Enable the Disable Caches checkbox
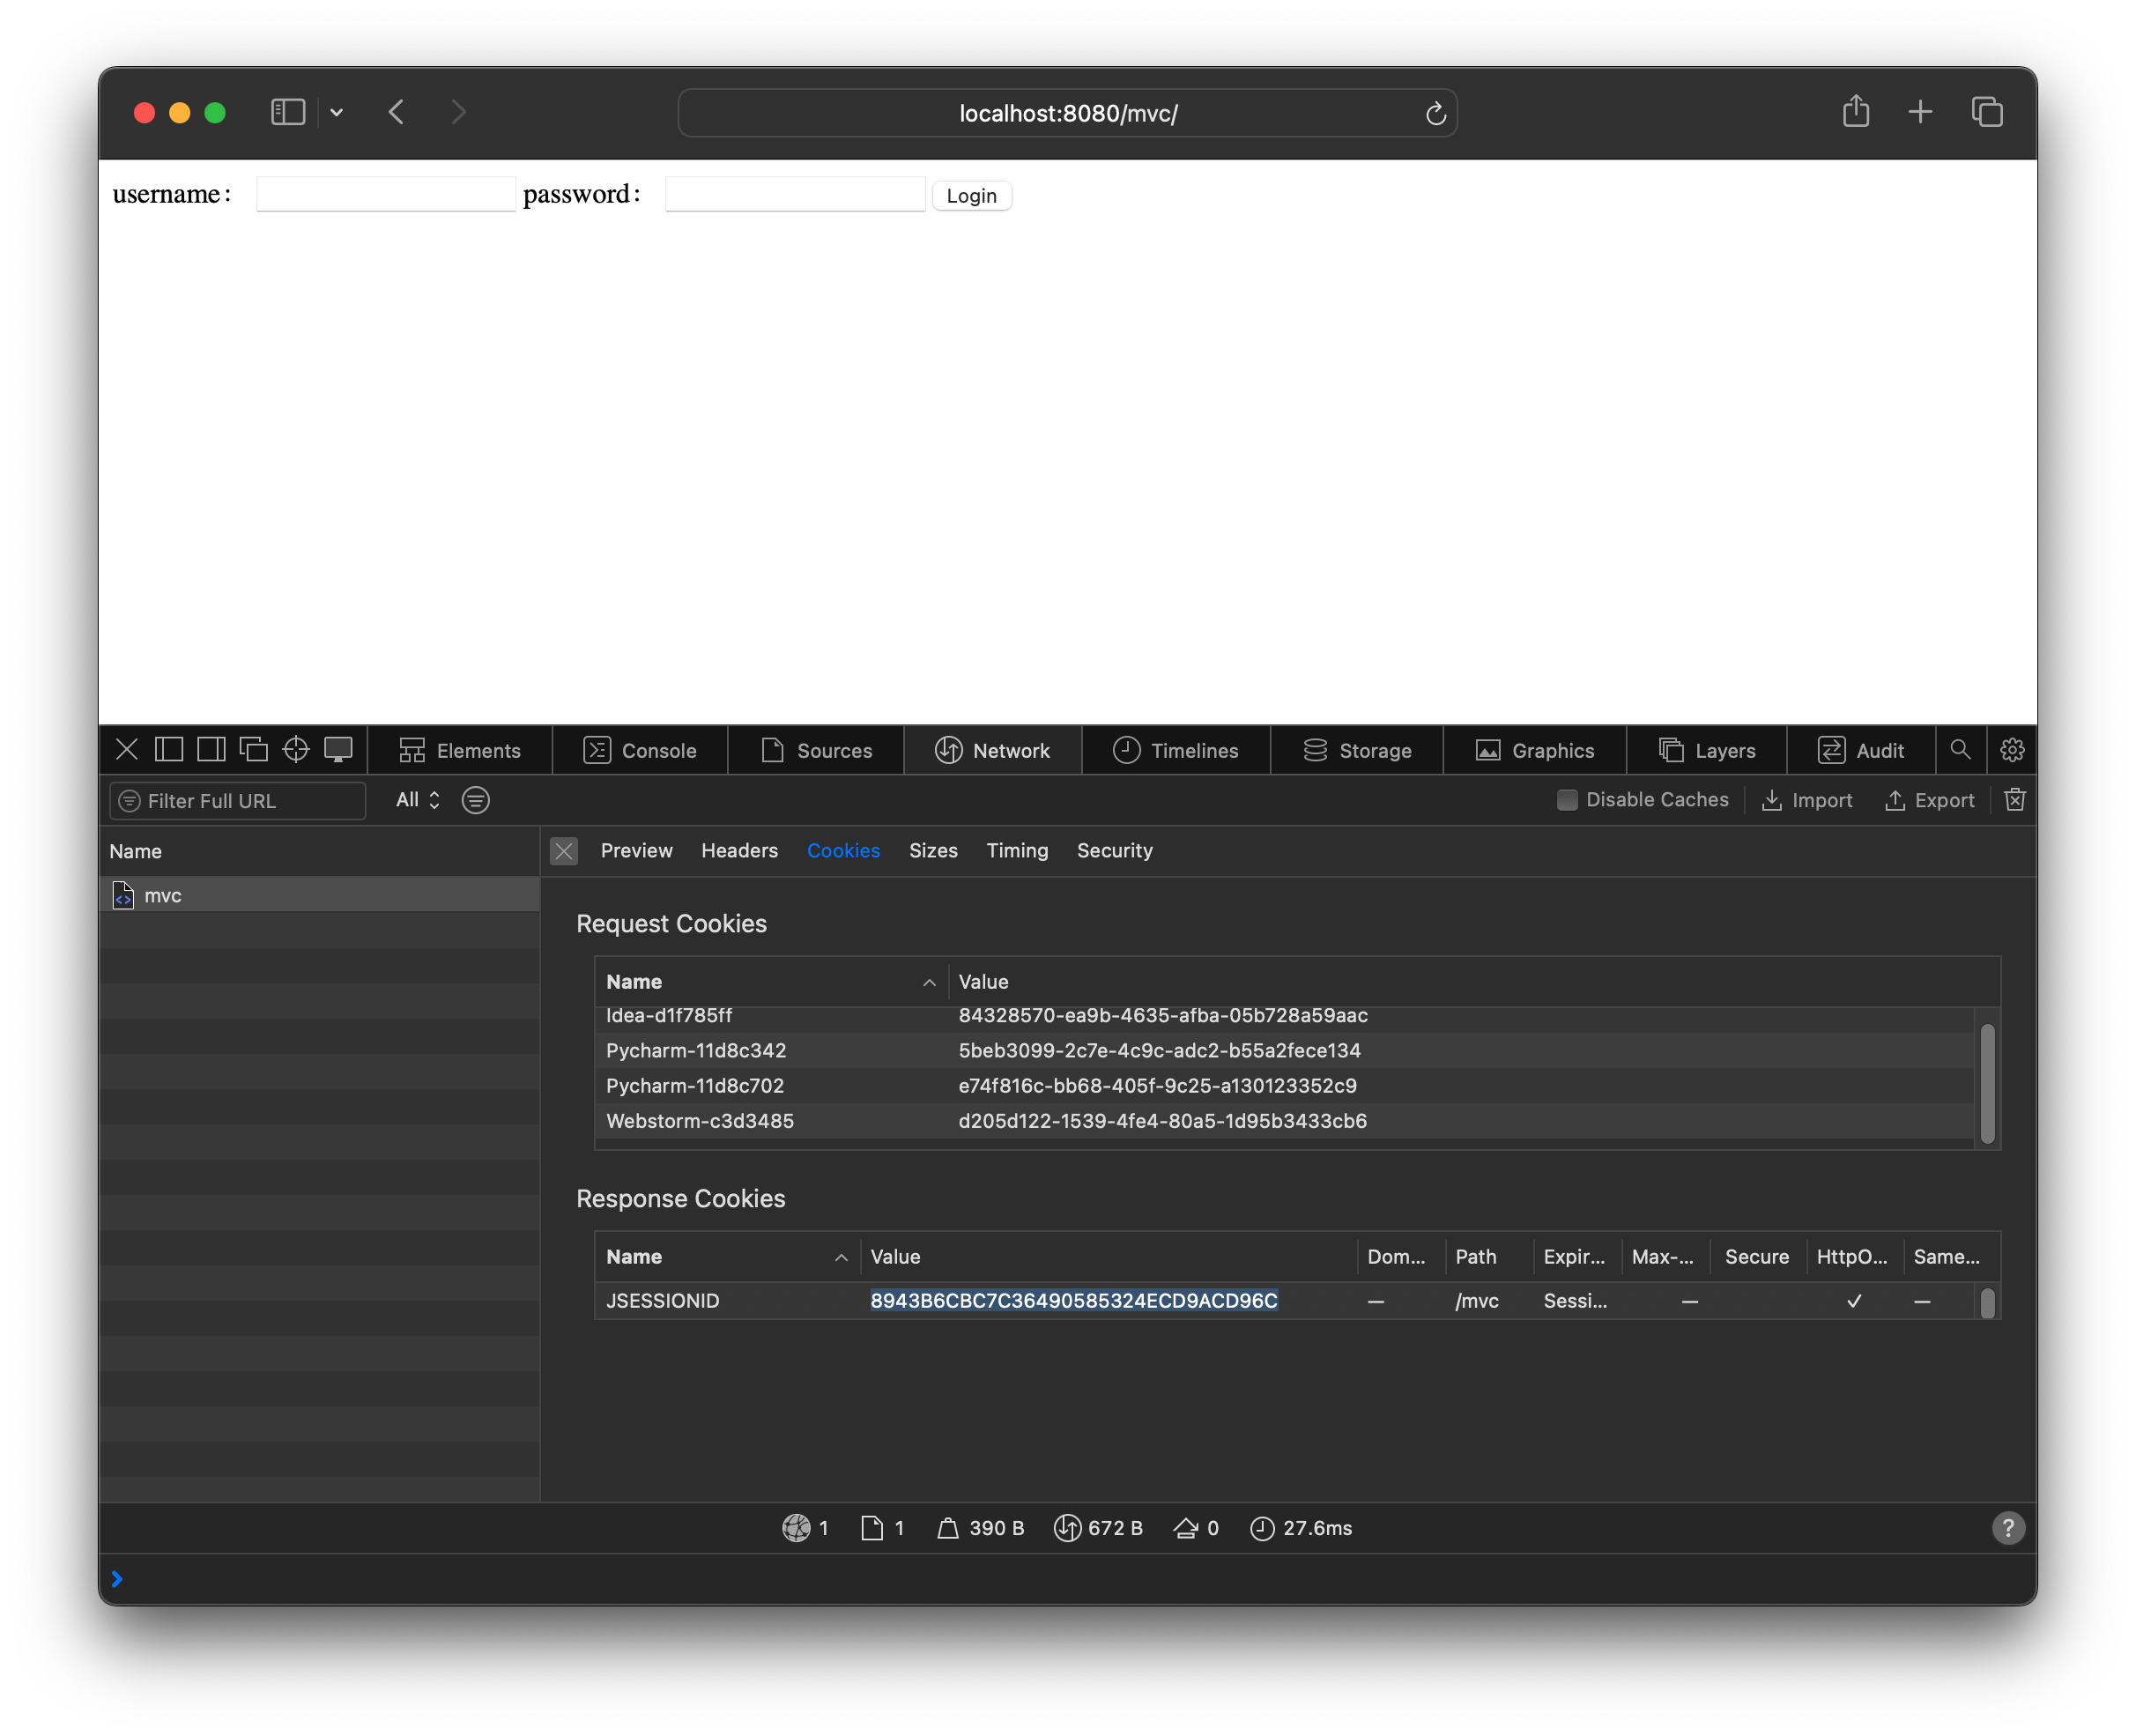 [x=1566, y=799]
